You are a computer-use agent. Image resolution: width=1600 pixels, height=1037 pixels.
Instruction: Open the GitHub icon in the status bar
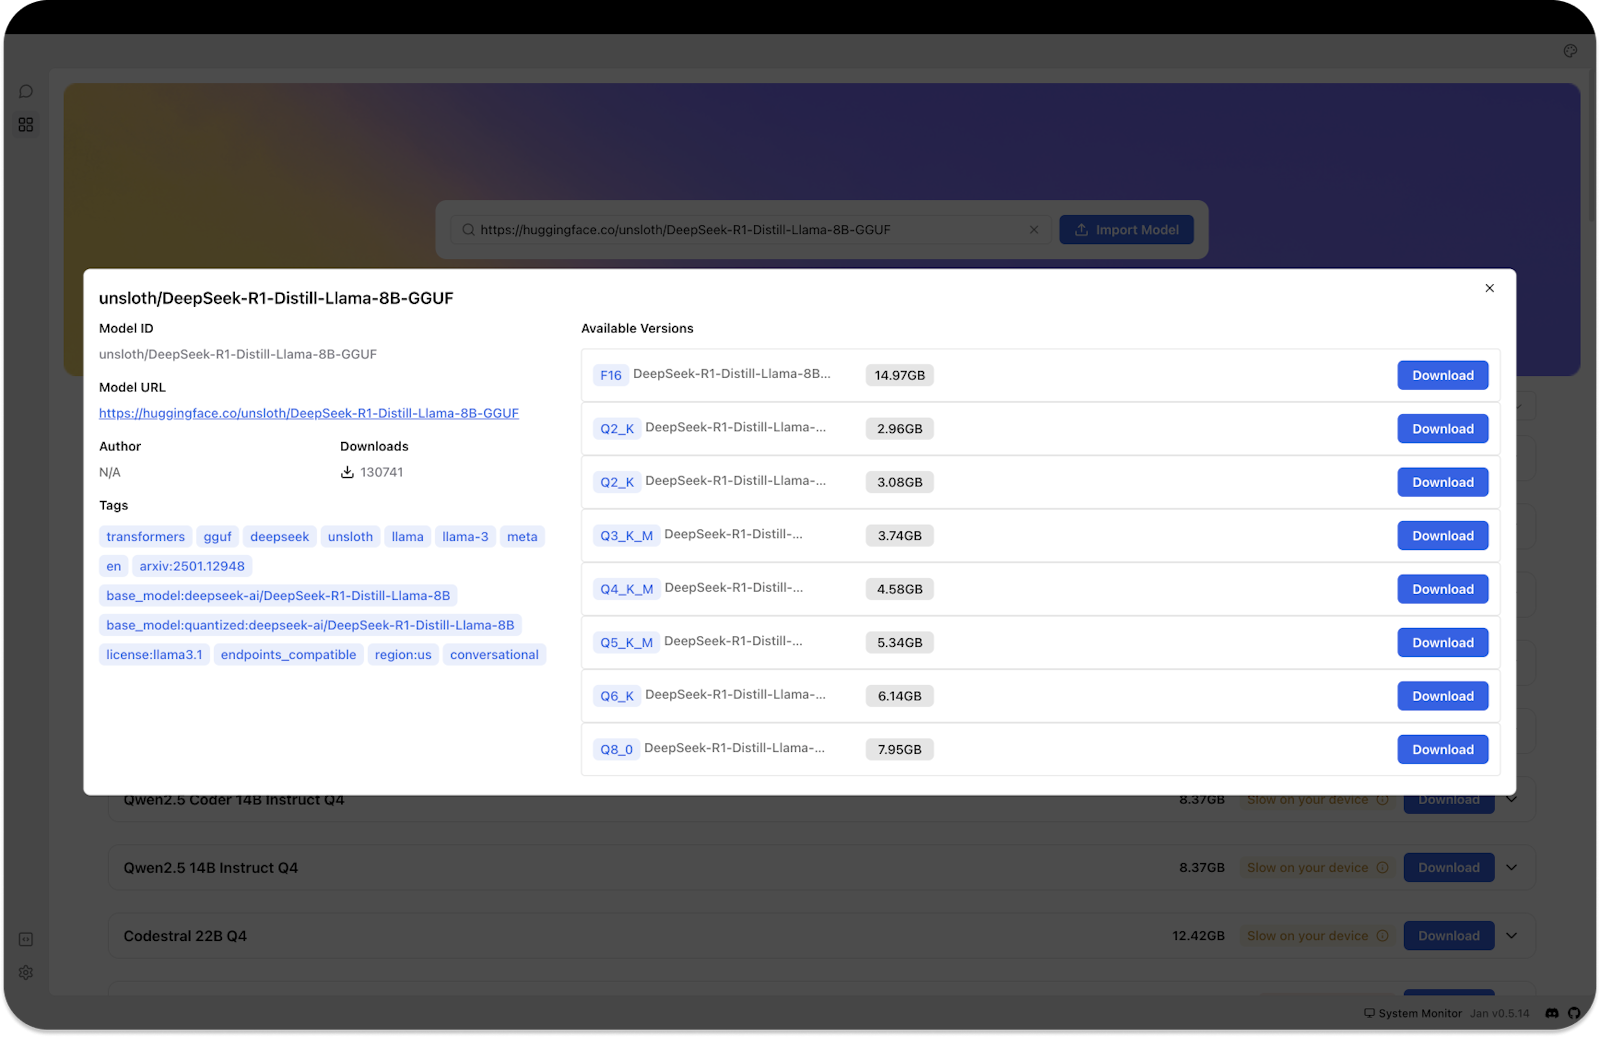[1575, 1013]
